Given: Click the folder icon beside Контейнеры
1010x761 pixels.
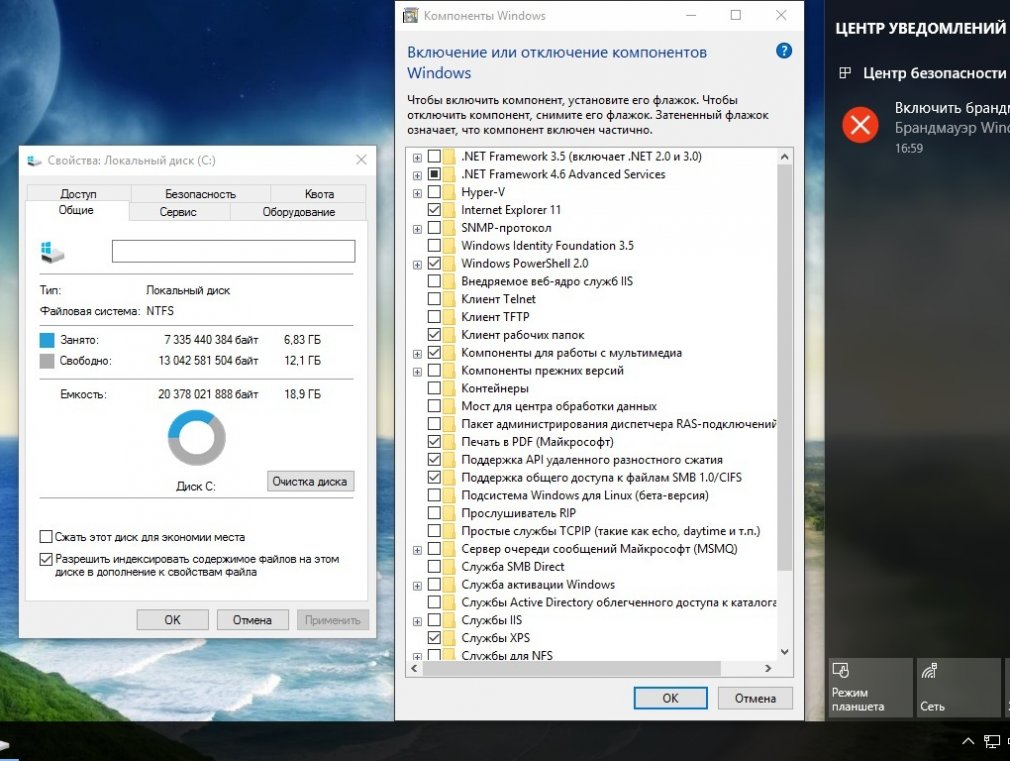Looking at the screenshot, I should click(449, 389).
